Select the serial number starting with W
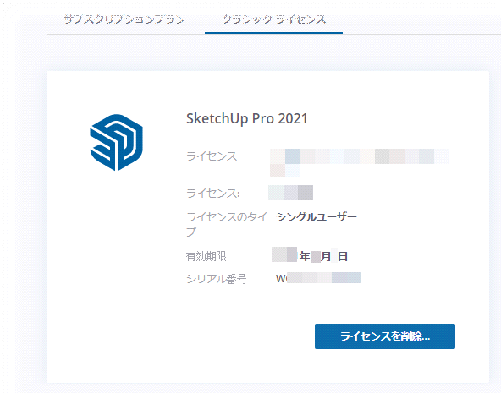 click(x=318, y=278)
